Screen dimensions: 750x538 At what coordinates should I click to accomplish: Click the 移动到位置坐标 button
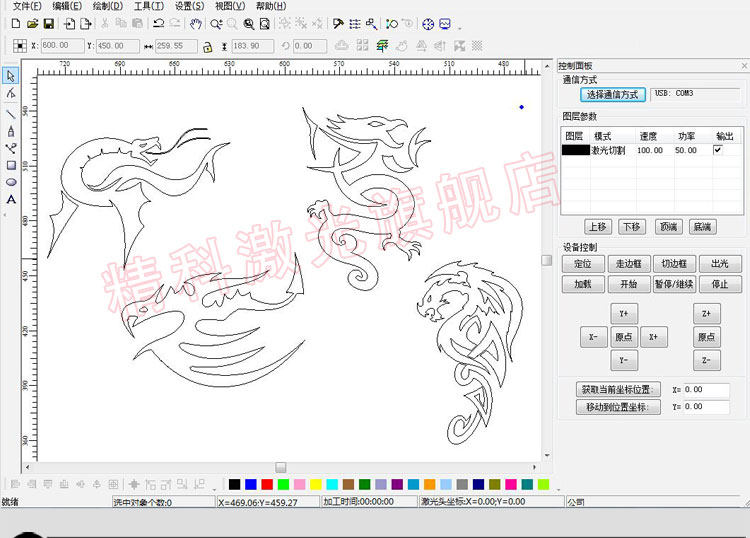click(x=618, y=407)
